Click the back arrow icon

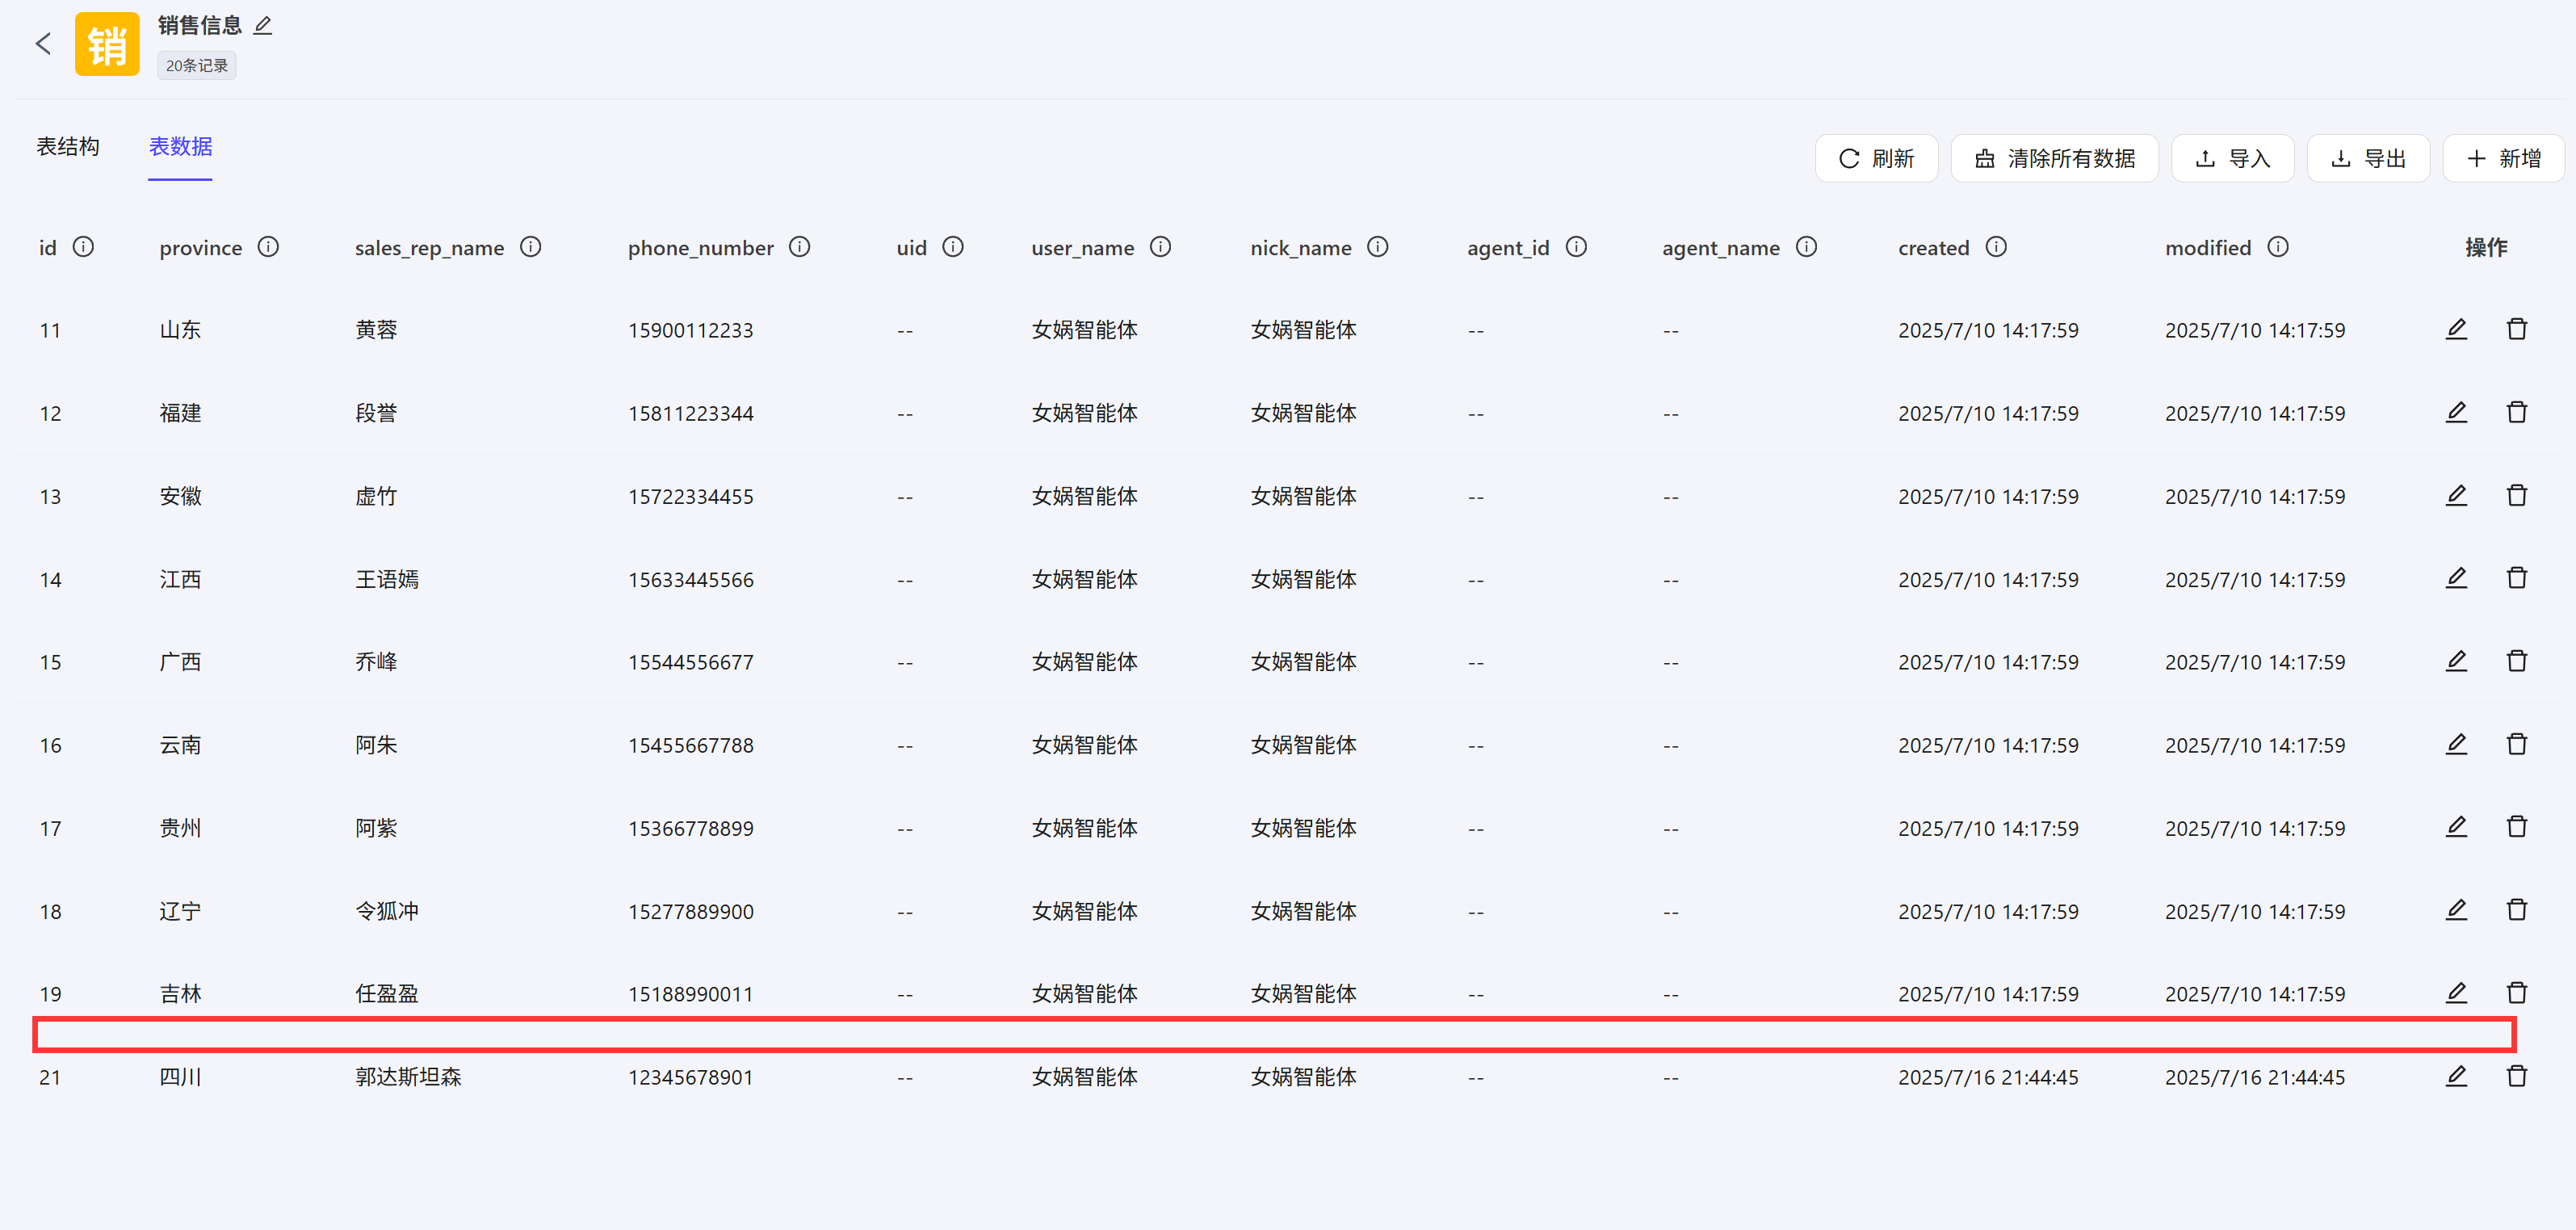(43, 44)
